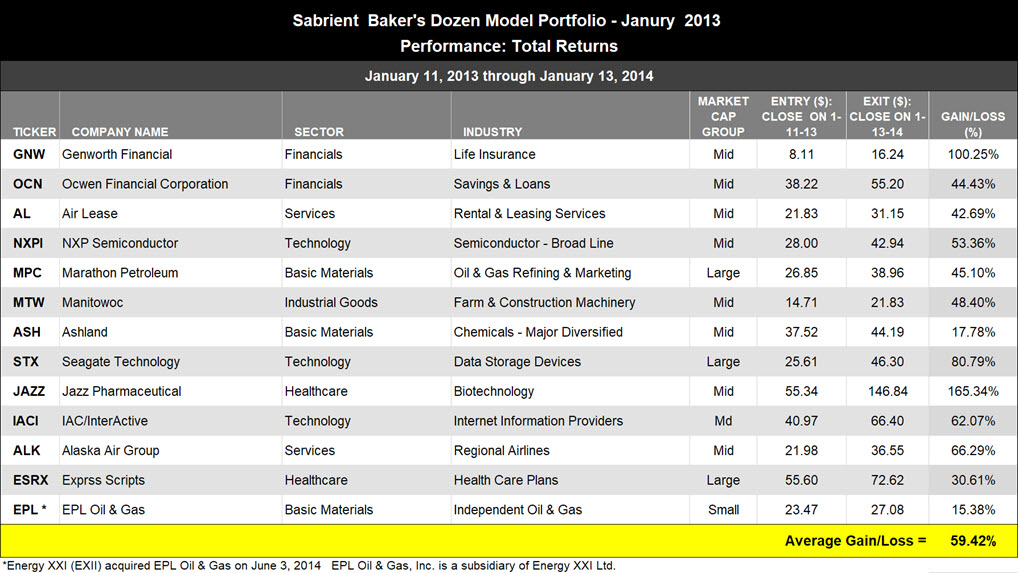Click Internet Information Providers cell

click(x=538, y=421)
